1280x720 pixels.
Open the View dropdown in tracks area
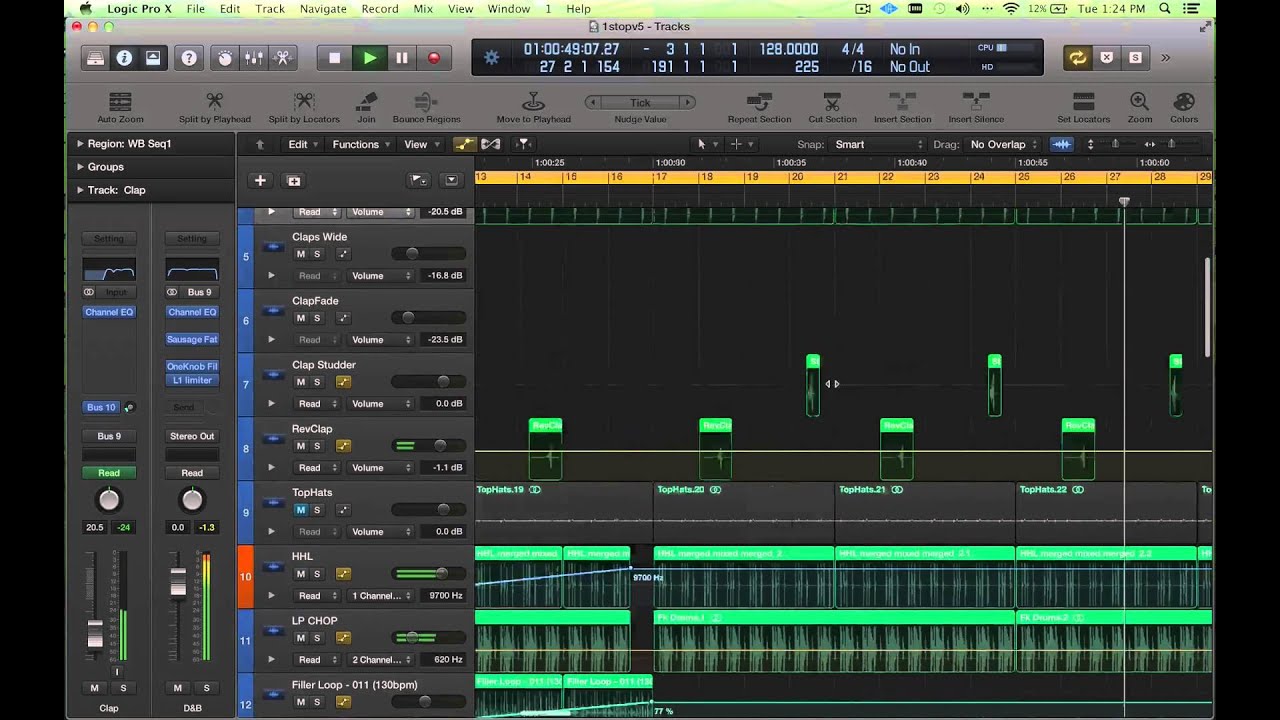click(x=421, y=144)
